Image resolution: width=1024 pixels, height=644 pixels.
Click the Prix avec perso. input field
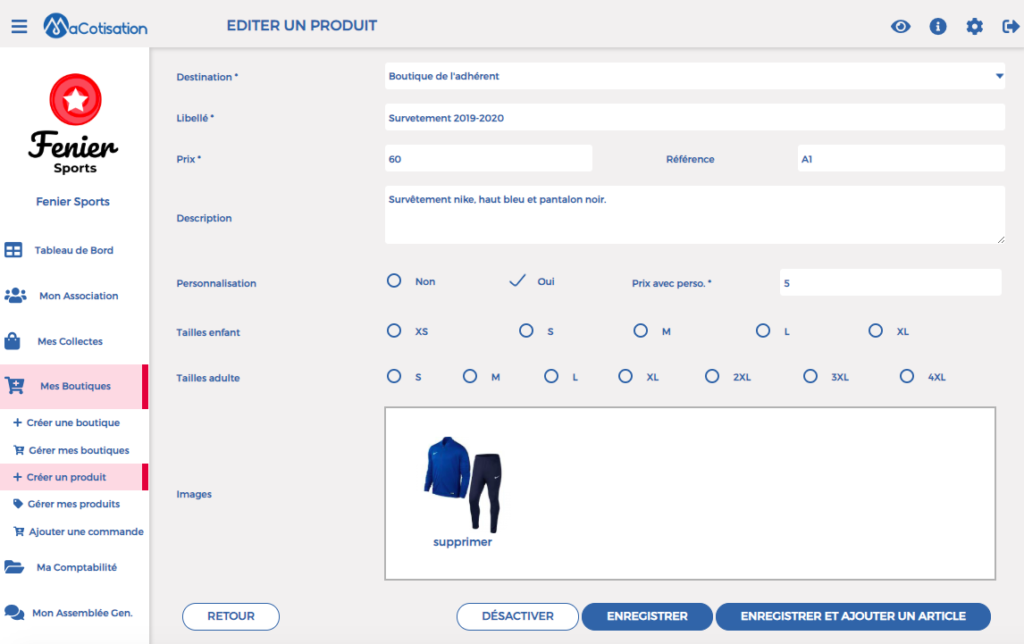pyautogui.click(x=890, y=283)
